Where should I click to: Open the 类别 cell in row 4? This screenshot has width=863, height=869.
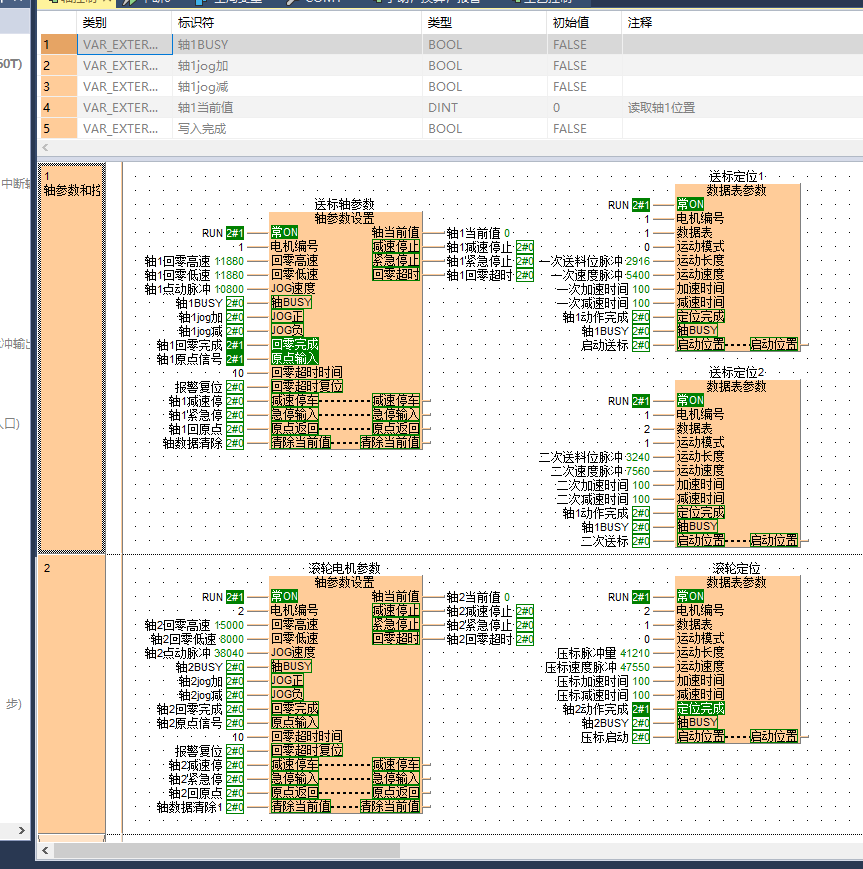(x=121, y=108)
